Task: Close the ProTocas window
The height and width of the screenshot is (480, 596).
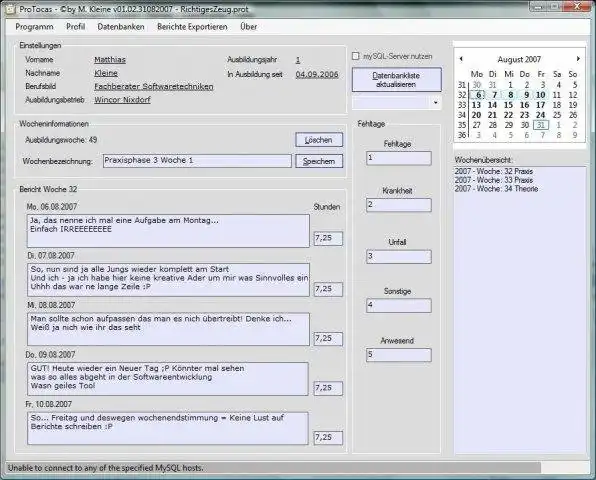Action: [x=578, y=6]
